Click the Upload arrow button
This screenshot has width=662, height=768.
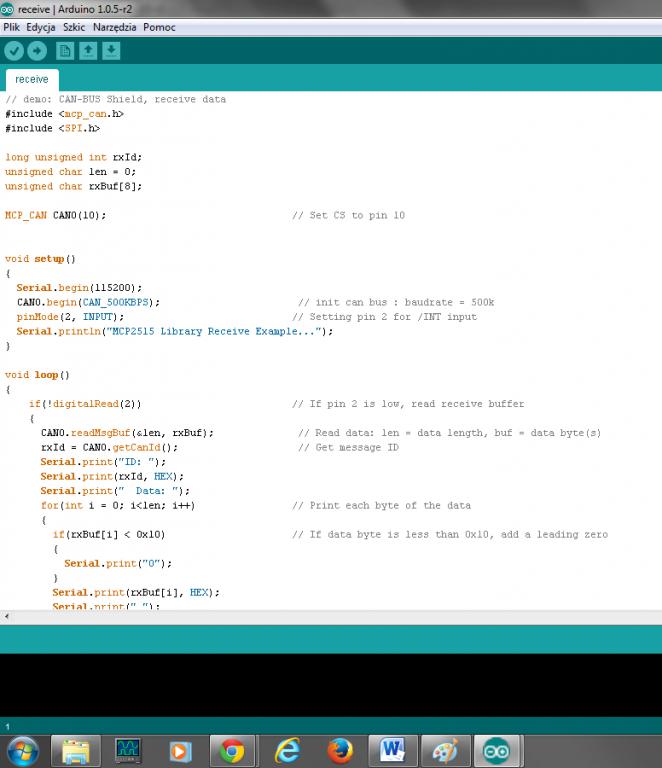[37, 50]
